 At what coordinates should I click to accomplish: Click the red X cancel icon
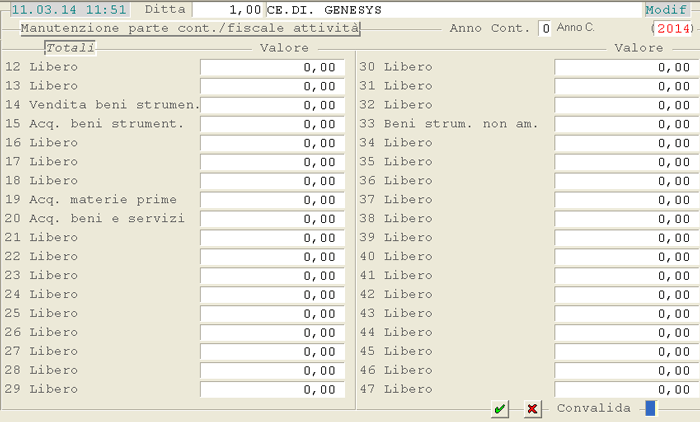coord(532,409)
